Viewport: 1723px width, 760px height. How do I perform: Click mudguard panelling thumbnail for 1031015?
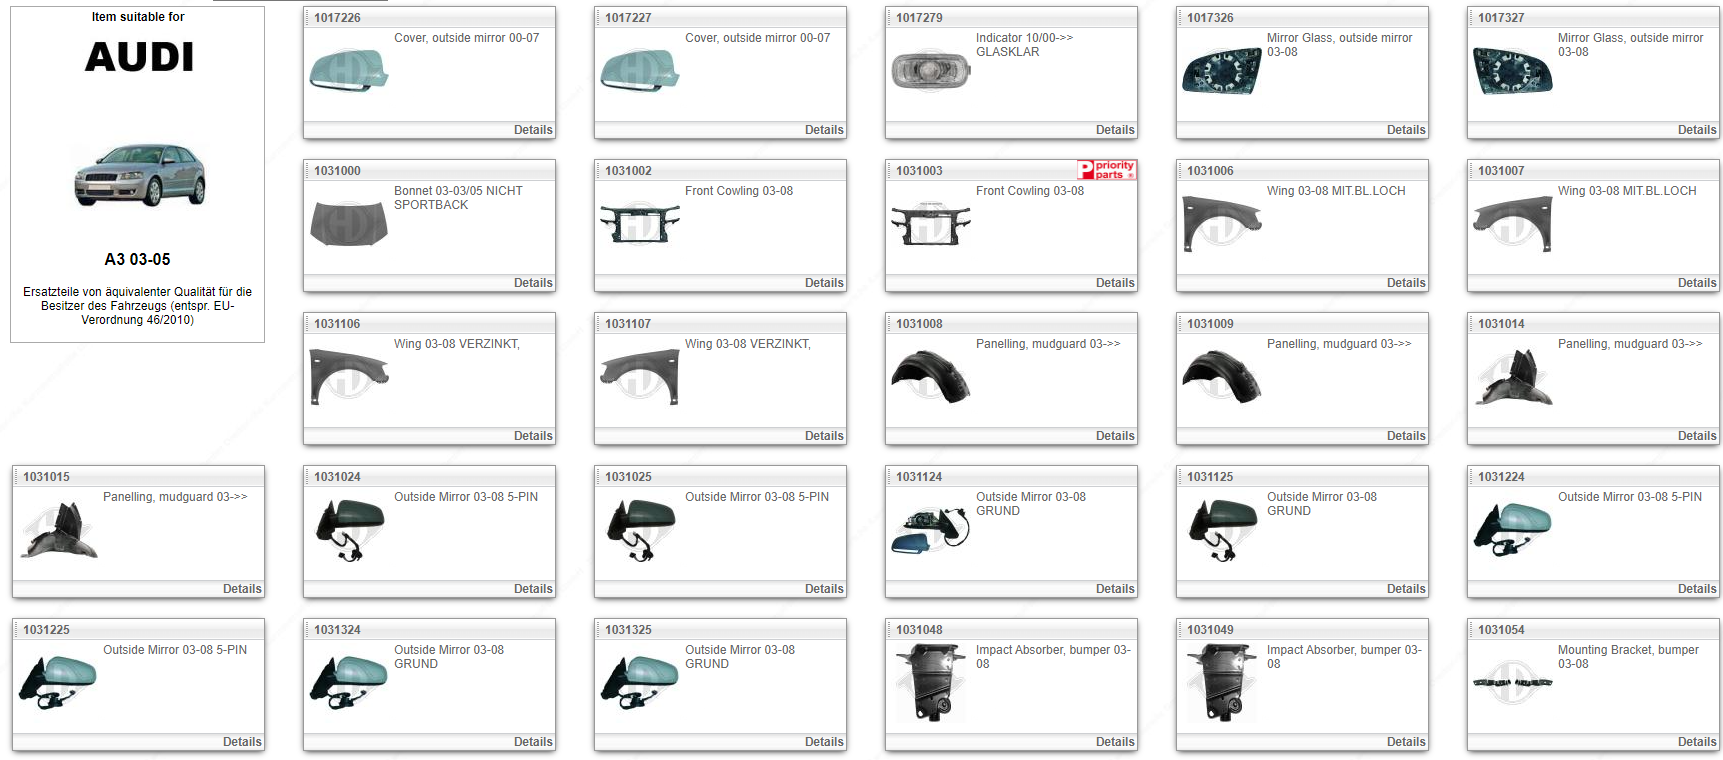pos(58,530)
